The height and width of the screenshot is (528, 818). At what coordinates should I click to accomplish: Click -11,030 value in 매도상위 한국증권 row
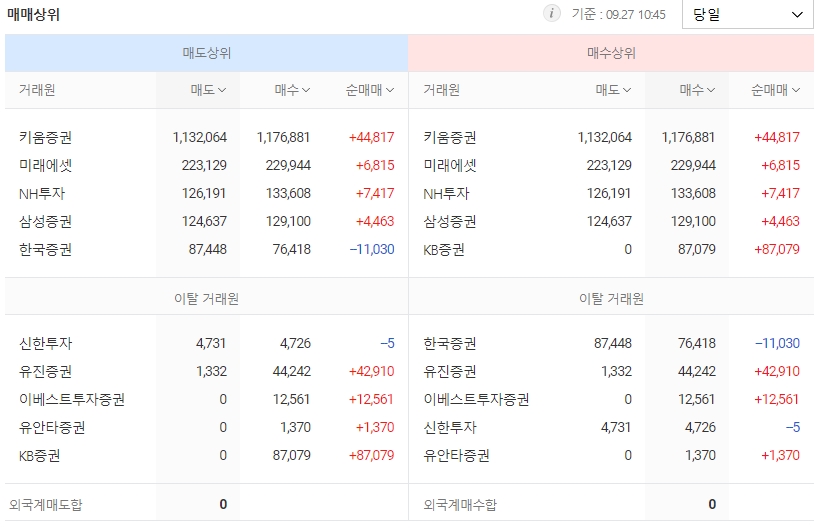372,249
